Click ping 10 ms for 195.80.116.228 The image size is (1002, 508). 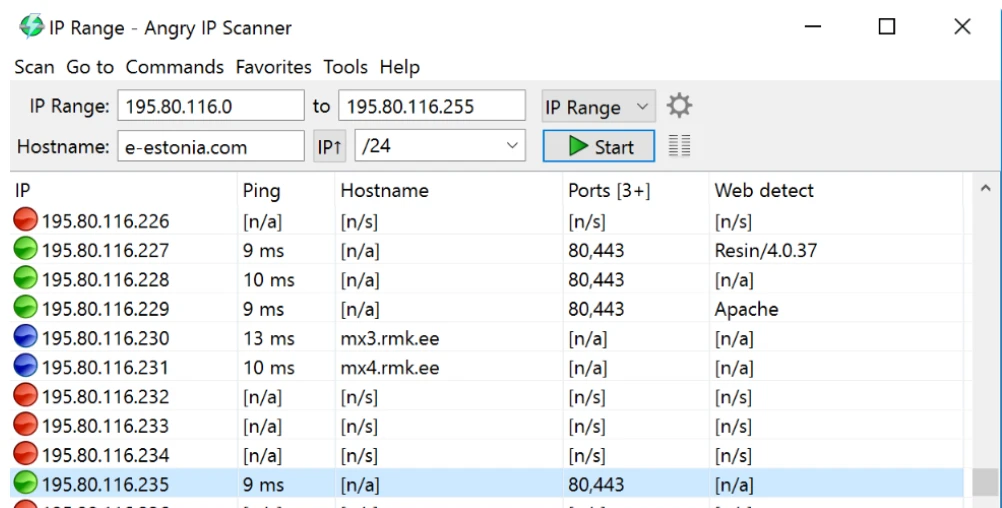(x=268, y=279)
